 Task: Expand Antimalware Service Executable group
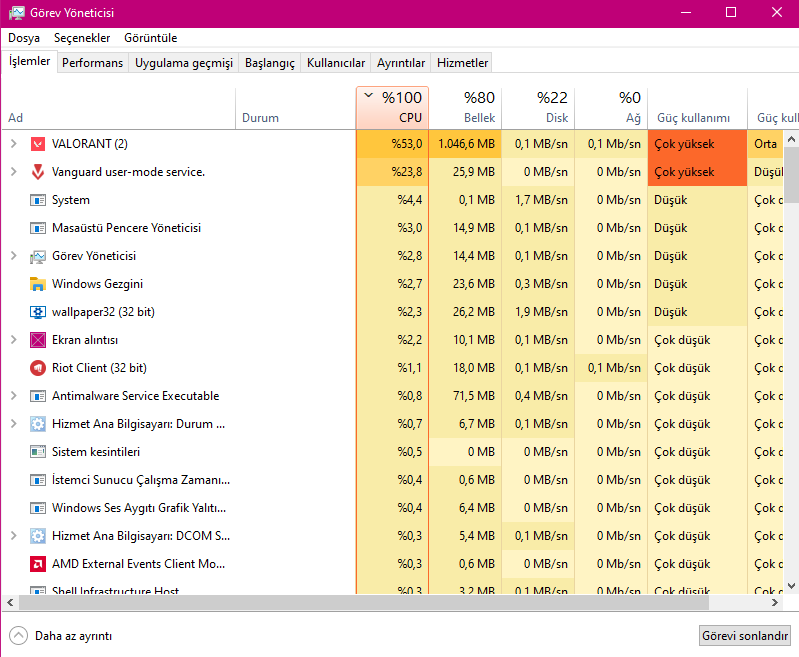pyautogui.click(x=14, y=396)
